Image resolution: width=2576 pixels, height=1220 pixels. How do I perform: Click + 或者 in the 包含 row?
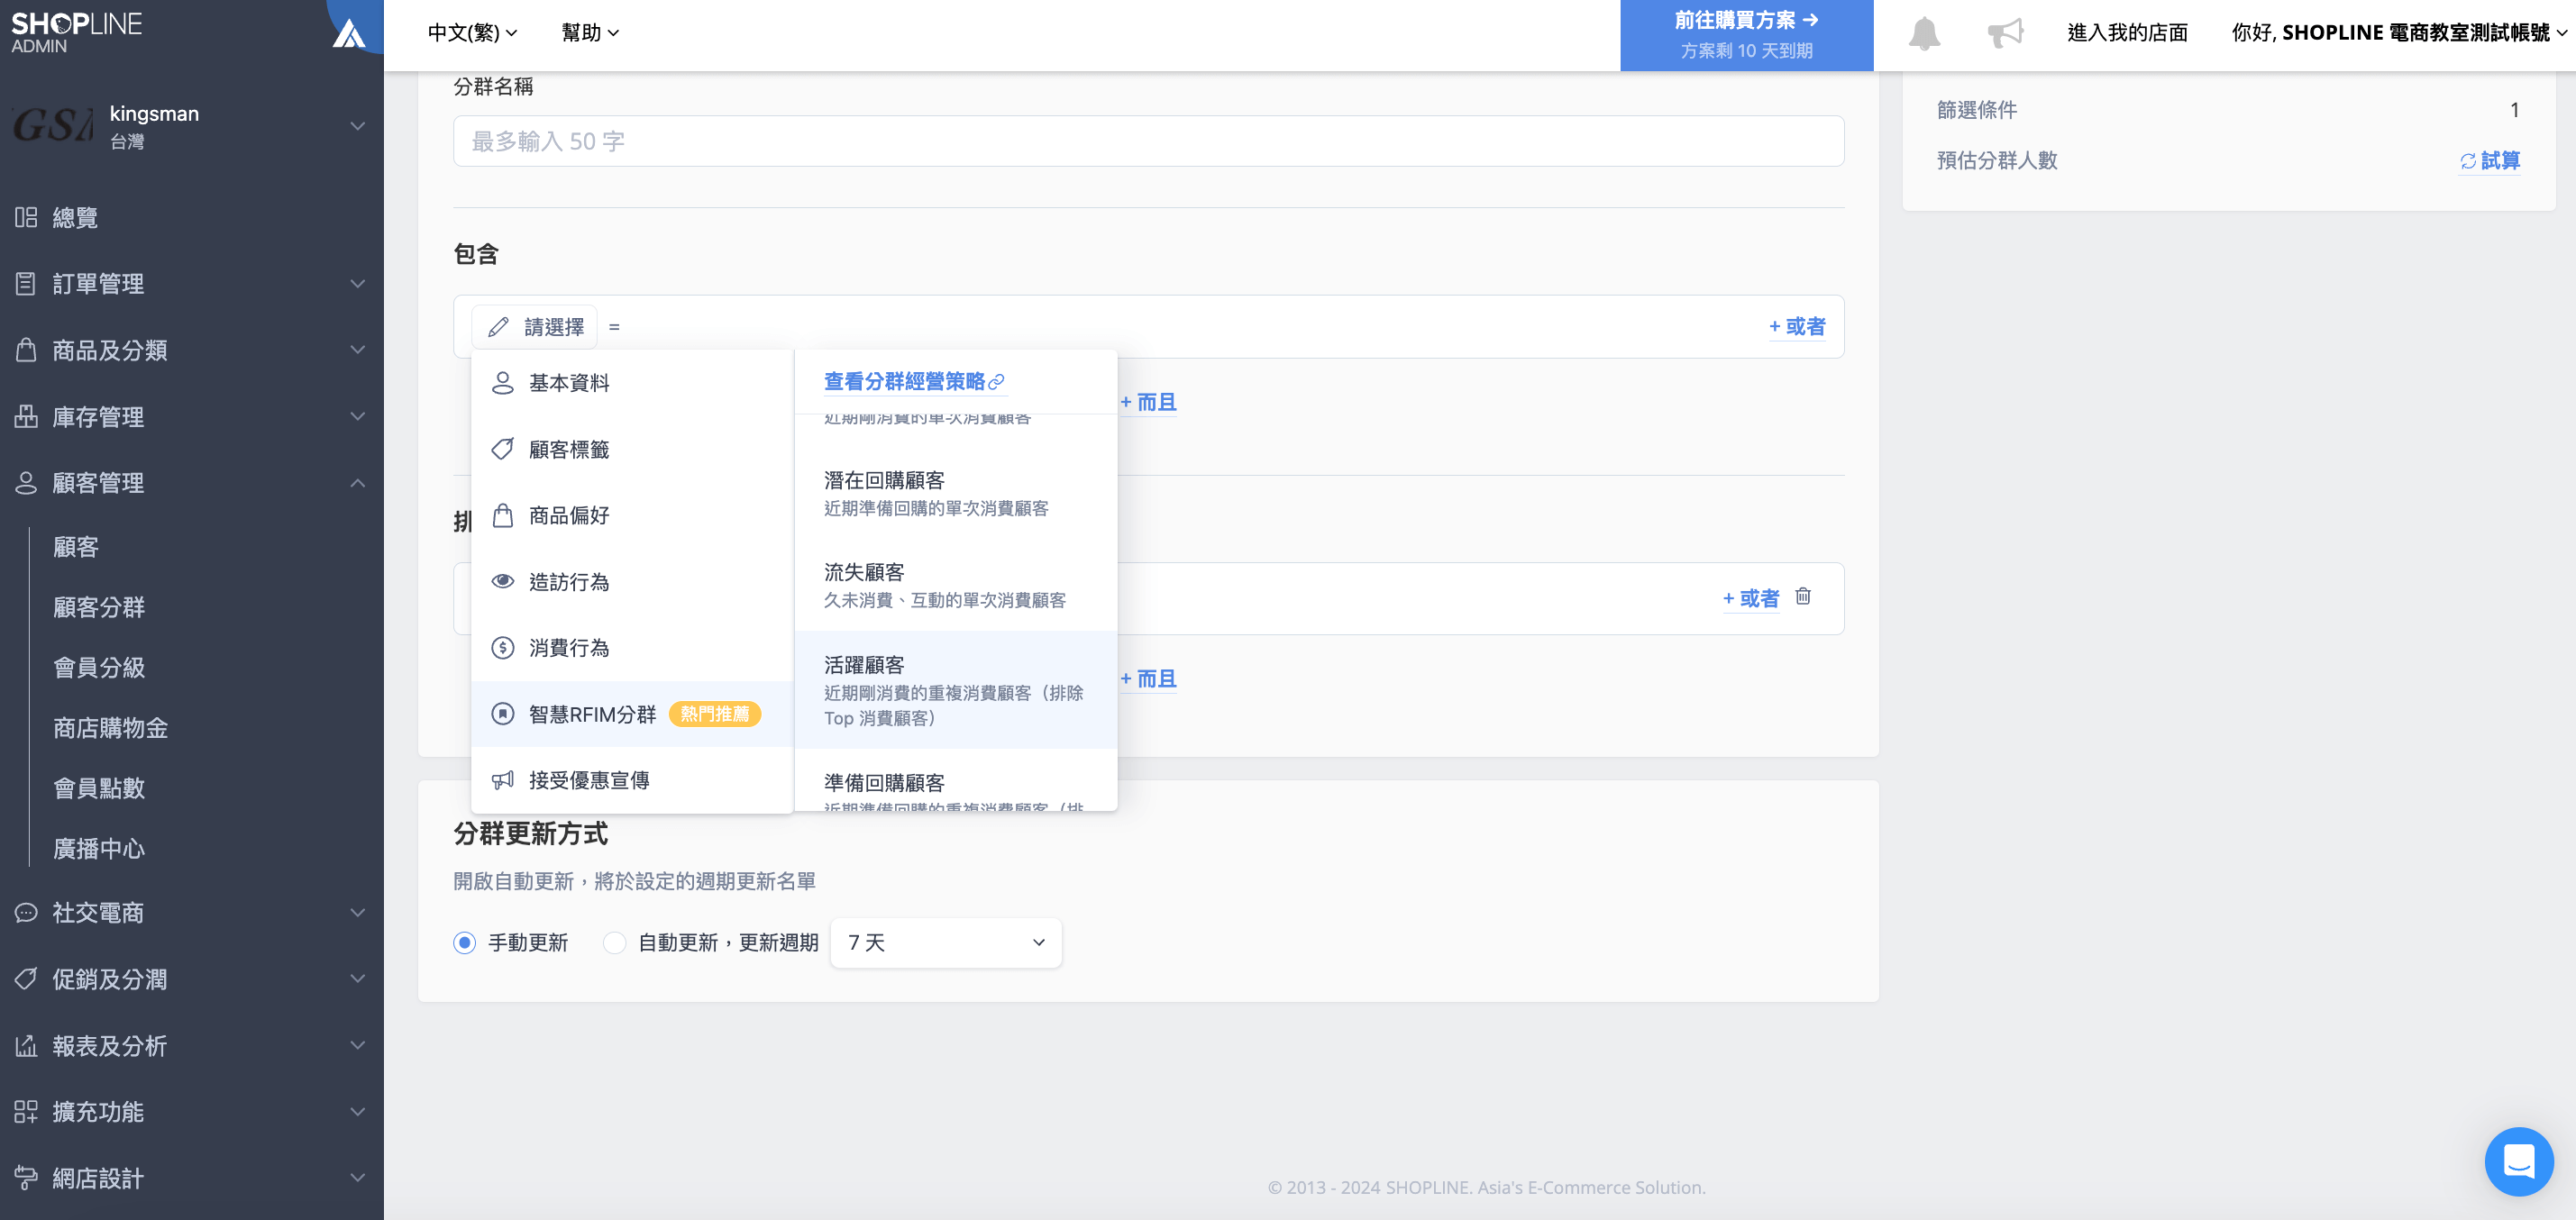click(x=1797, y=326)
